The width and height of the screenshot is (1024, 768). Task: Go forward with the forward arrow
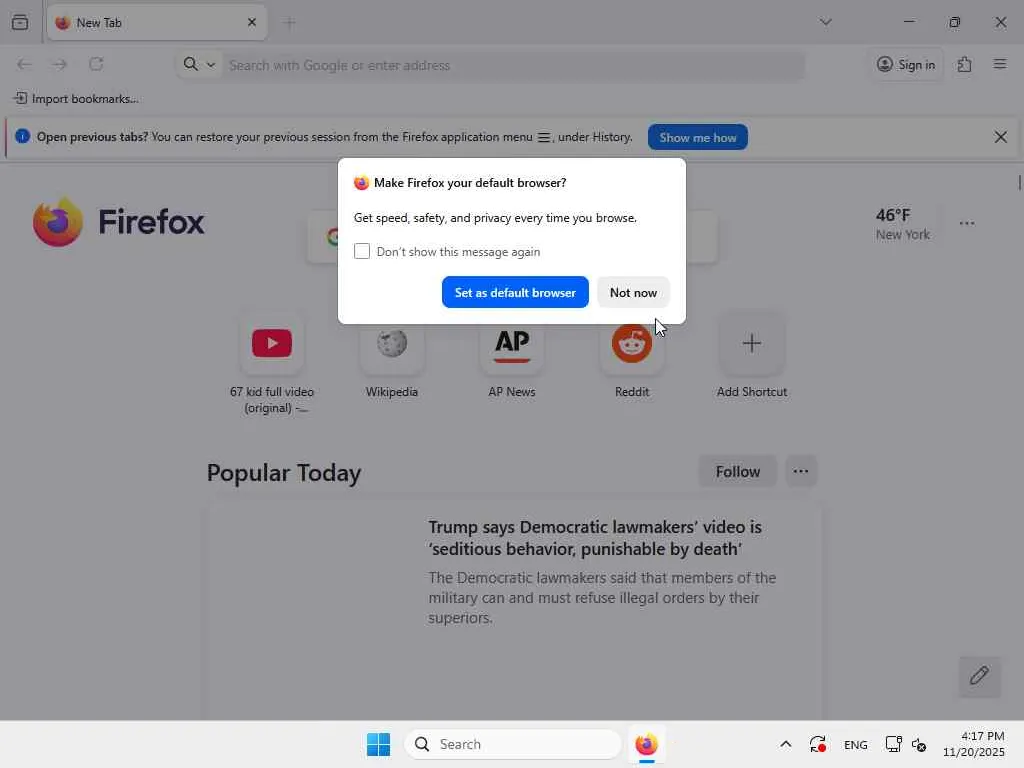[60, 64]
